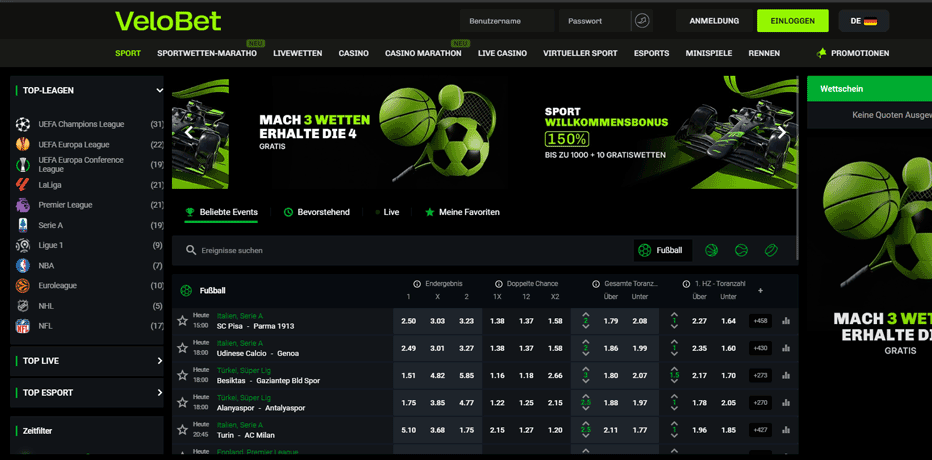The width and height of the screenshot is (932, 460).
Task: Add SC Pisa – Parma 1913 to favorites
Action: 182,321
